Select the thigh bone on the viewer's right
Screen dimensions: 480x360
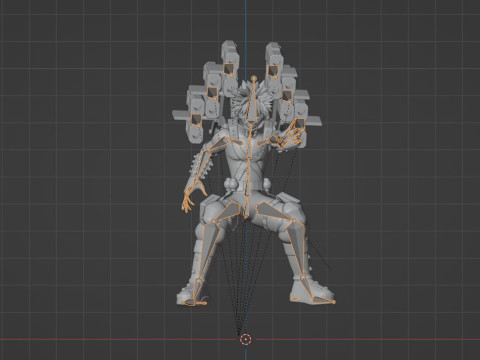(x=274, y=211)
